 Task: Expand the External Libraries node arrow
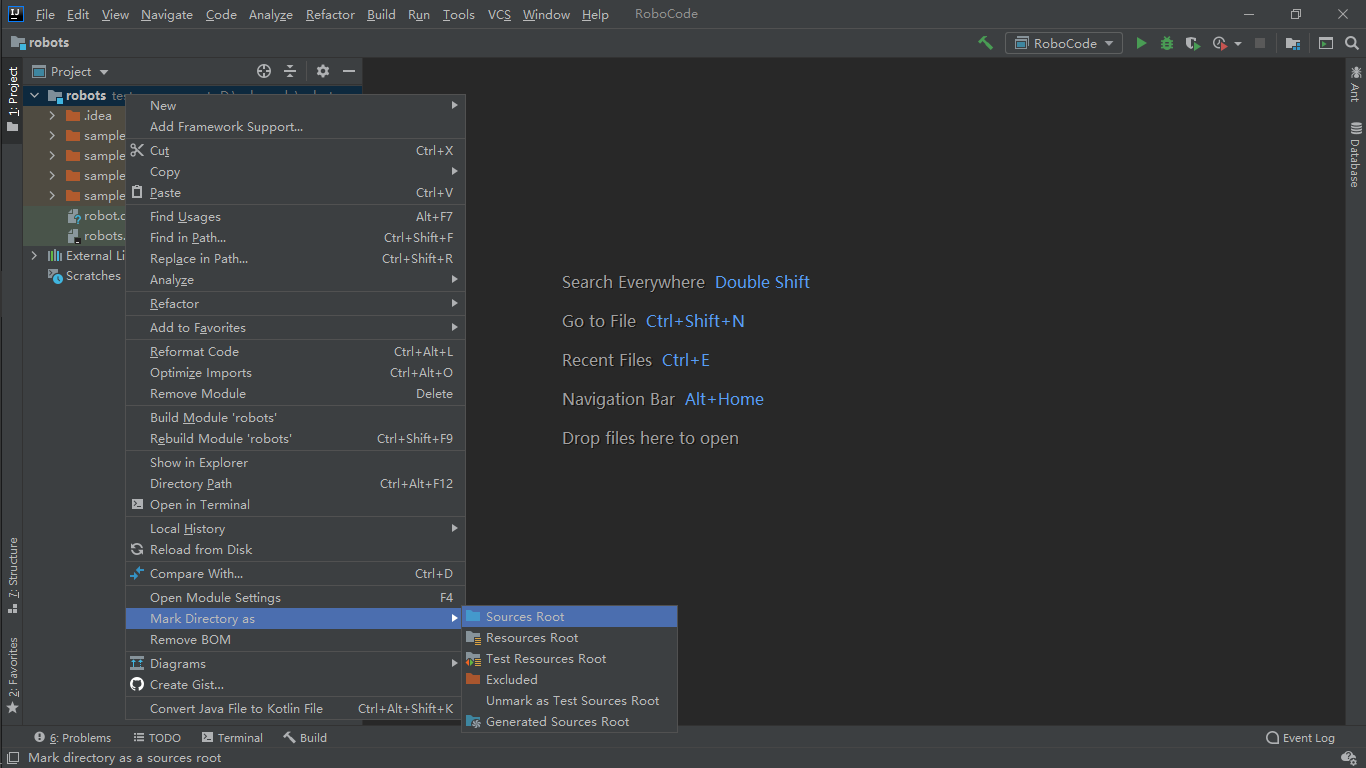pos(35,256)
